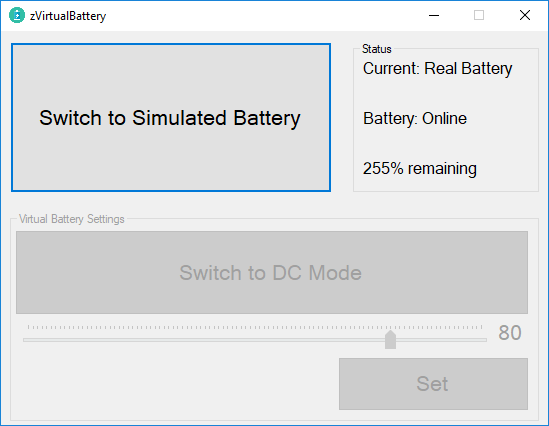This screenshot has width=549, height=426.
Task: Click the Status group box label
Action: (376, 49)
